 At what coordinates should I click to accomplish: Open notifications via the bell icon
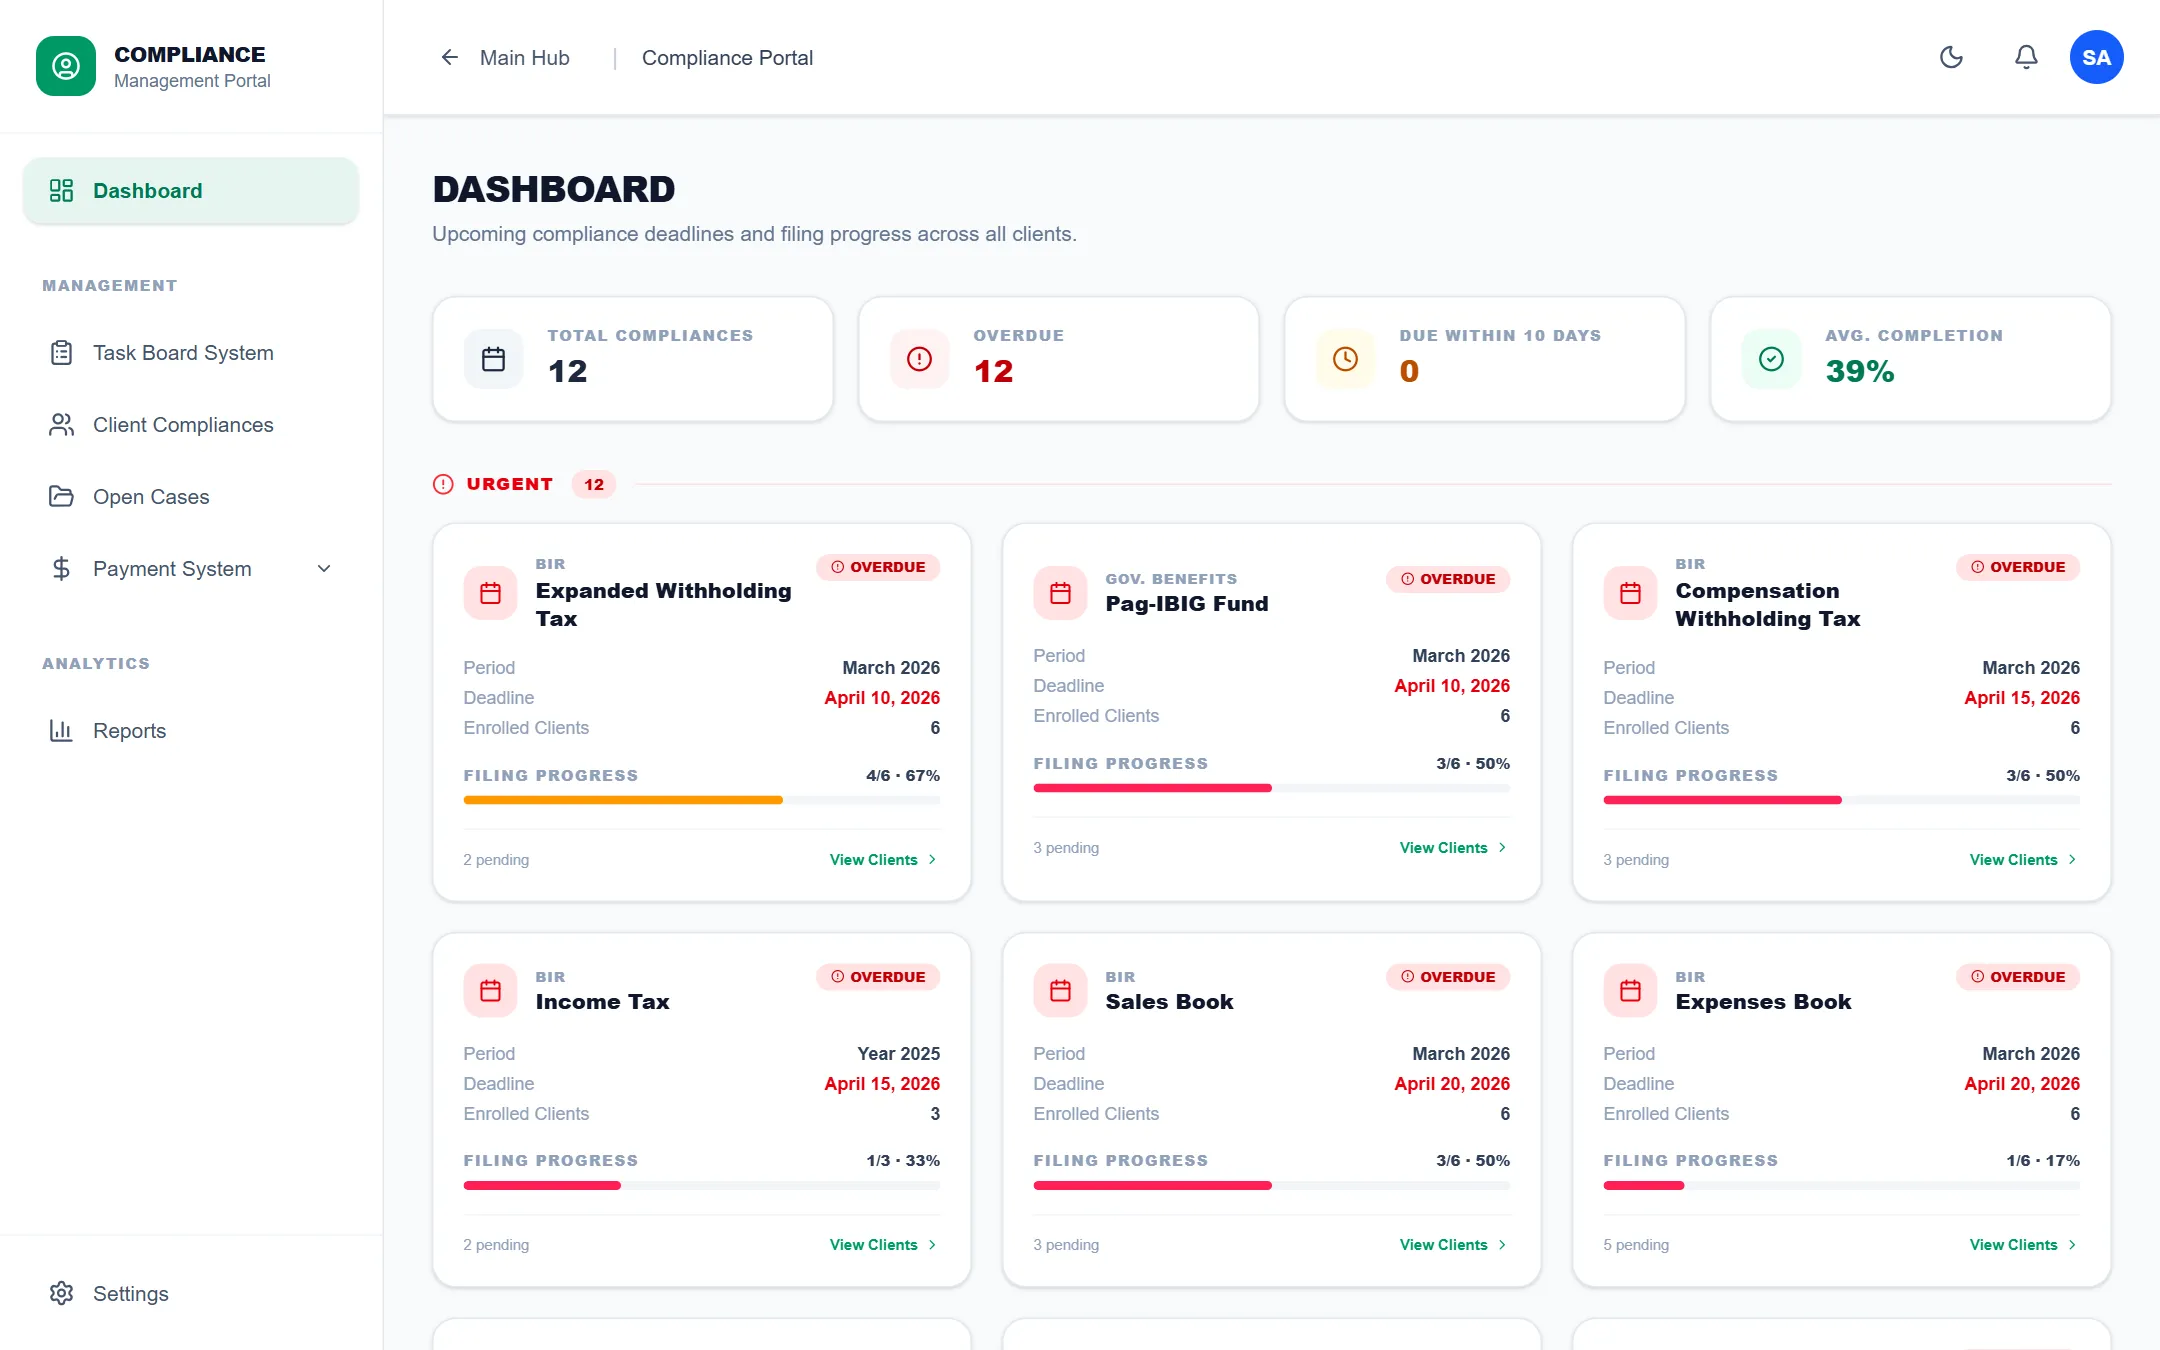2026,57
